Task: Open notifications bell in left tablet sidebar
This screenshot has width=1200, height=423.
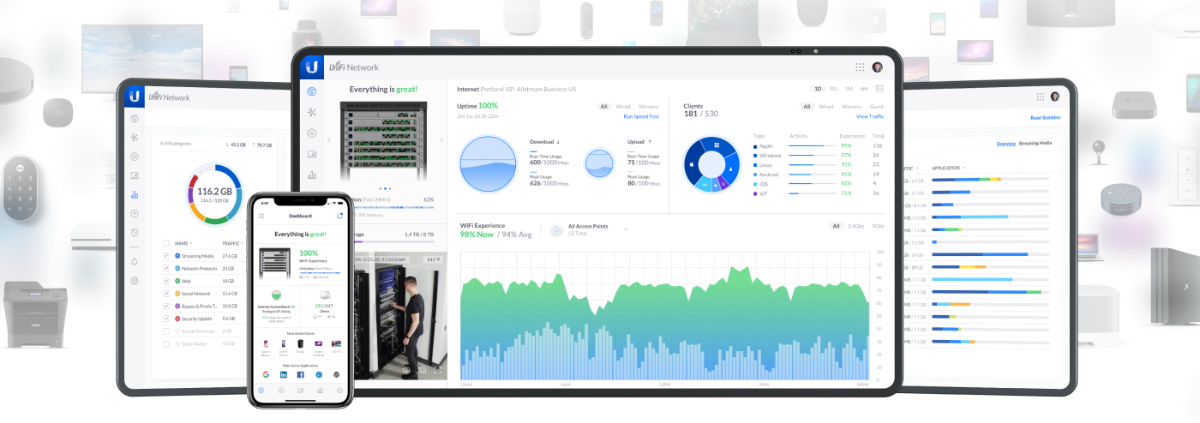Action: point(134,262)
